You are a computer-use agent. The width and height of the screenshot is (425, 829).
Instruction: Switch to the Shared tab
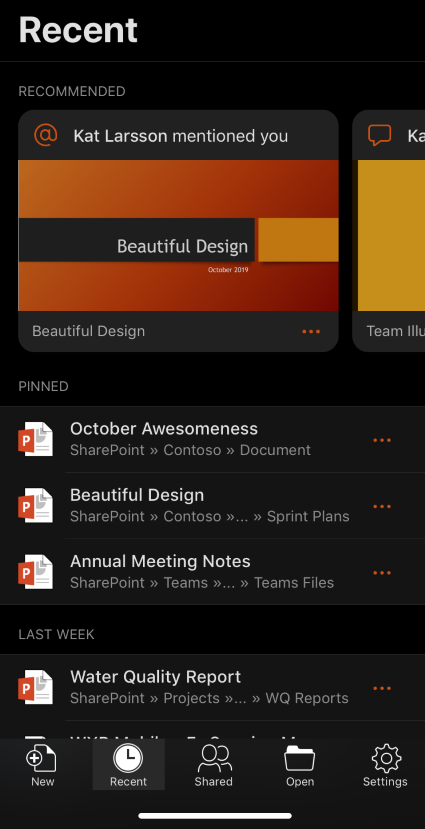click(214, 765)
